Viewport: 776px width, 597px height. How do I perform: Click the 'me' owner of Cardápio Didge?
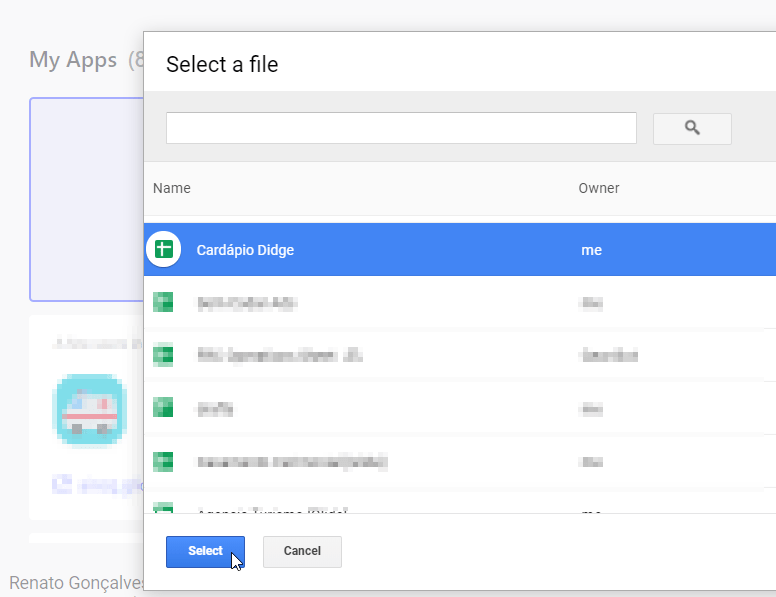(592, 250)
